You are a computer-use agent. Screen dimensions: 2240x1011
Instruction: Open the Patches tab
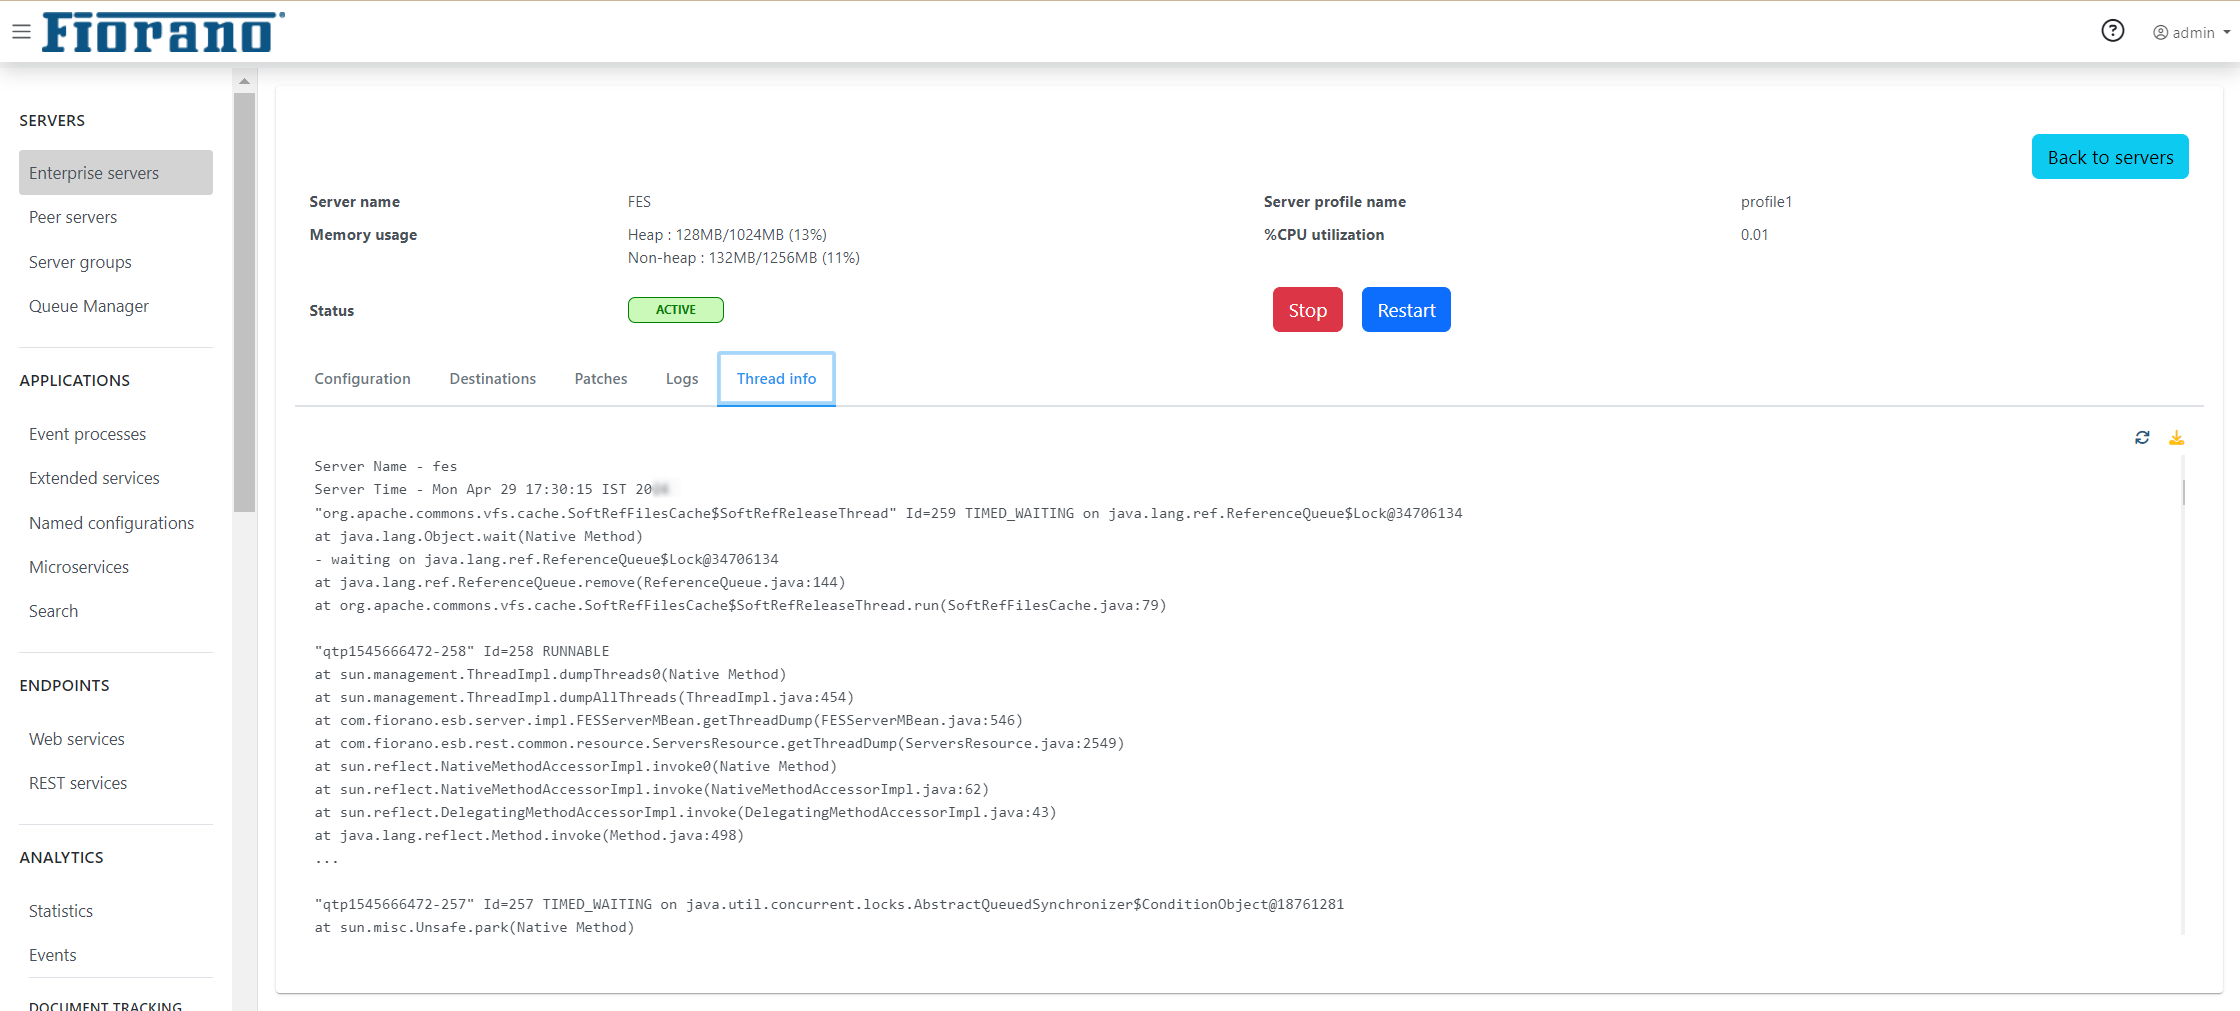coord(601,379)
